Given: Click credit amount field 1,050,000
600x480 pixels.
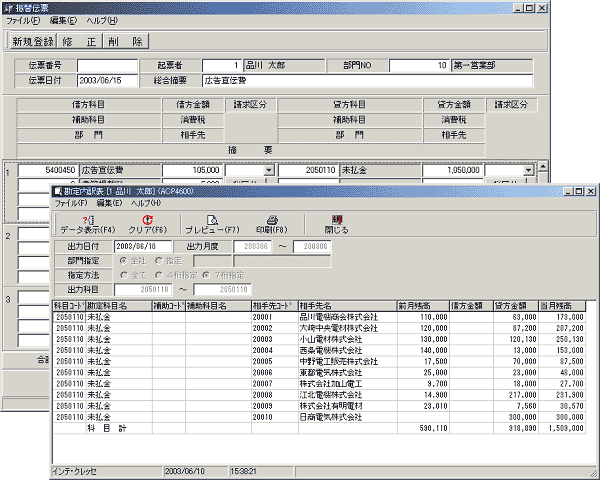Looking at the screenshot, I should pyautogui.click(x=452, y=170).
